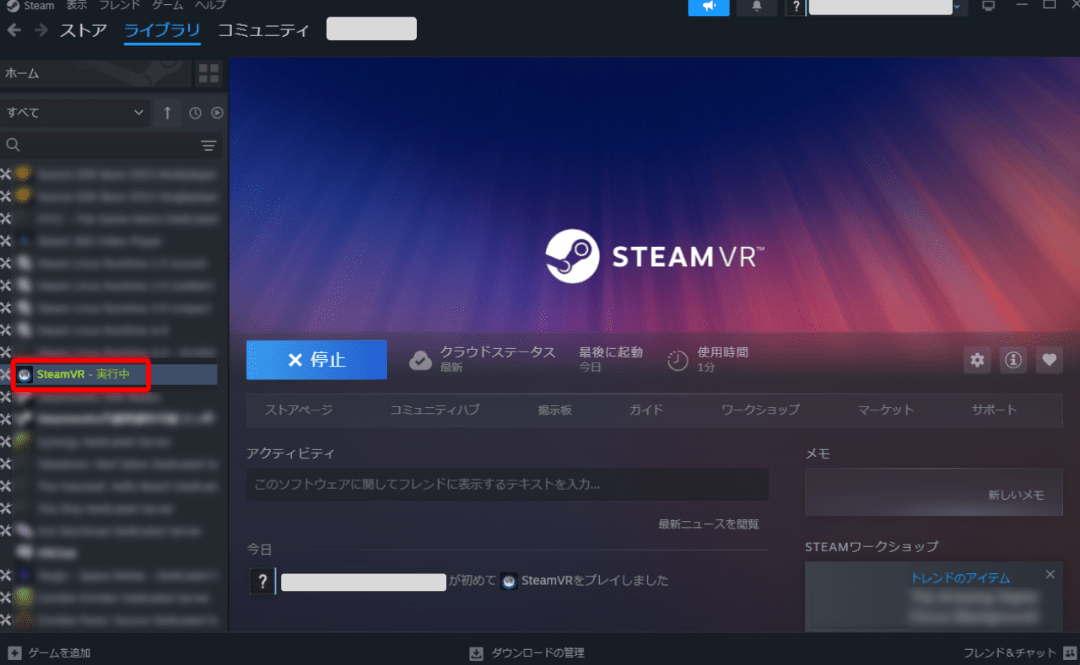This screenshot has width=1080, height=665.
Task: Switch to Big Picture mode icon
Action: [988, 6]
